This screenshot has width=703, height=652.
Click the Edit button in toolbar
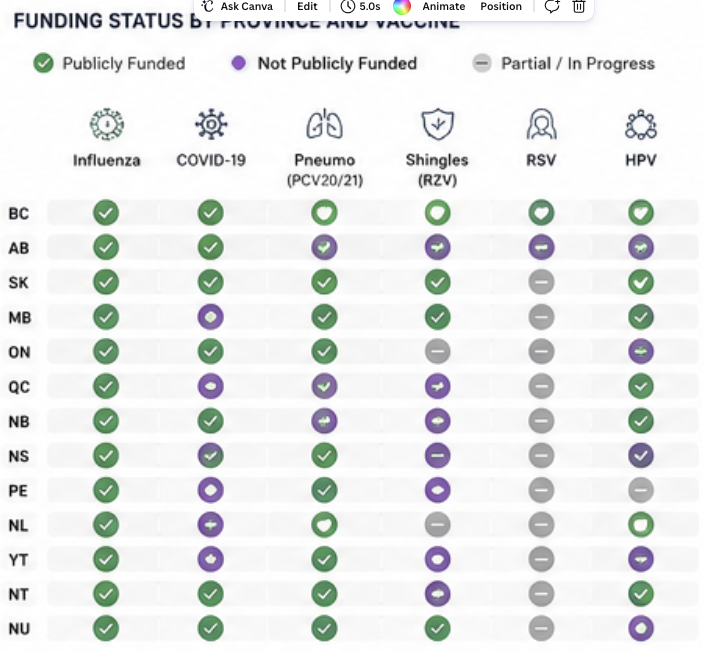[x=307, y=6]
